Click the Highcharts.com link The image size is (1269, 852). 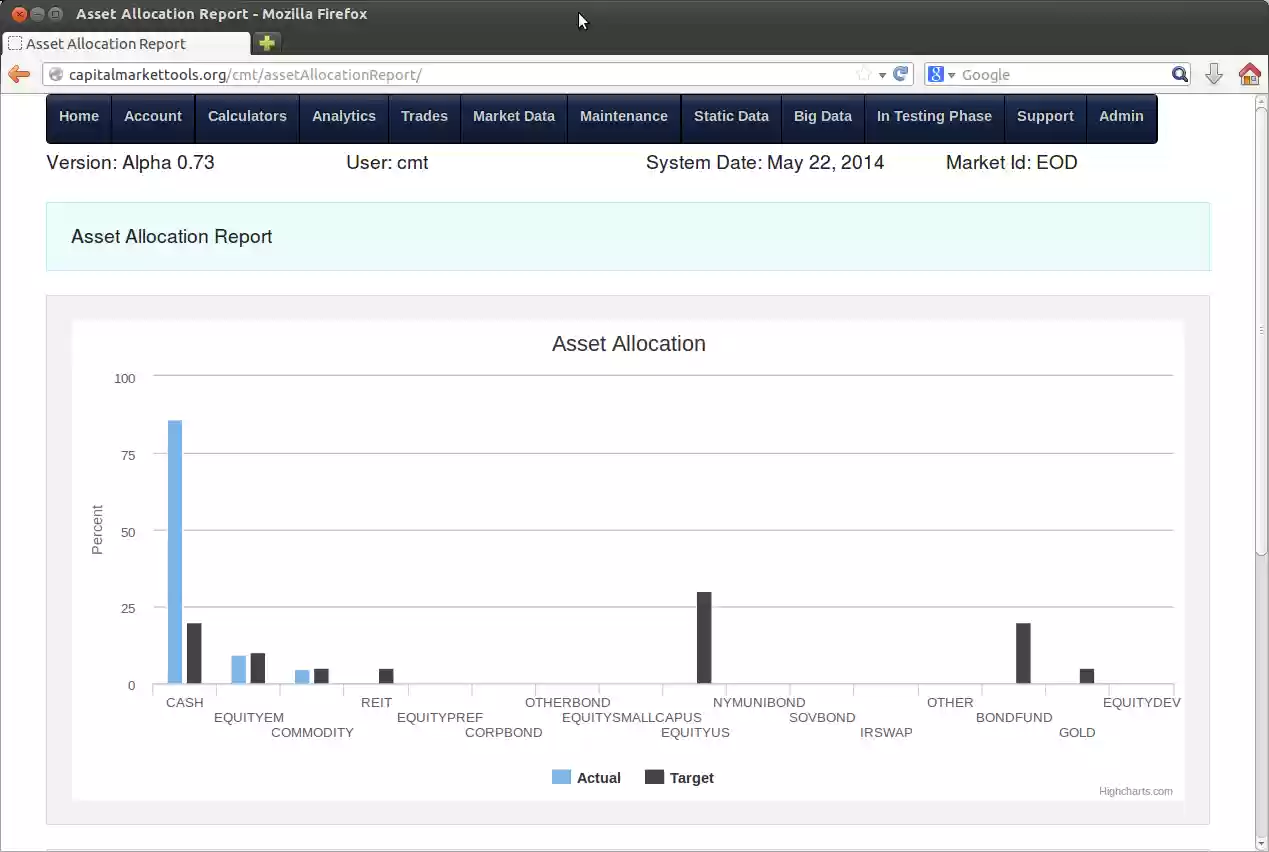(x=1135, y=791)
